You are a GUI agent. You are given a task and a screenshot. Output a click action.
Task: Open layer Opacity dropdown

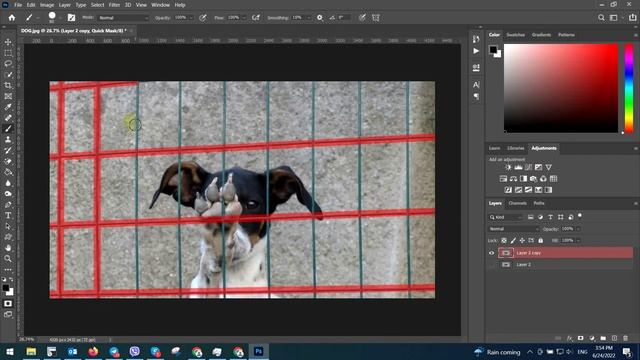coord(578,229)
